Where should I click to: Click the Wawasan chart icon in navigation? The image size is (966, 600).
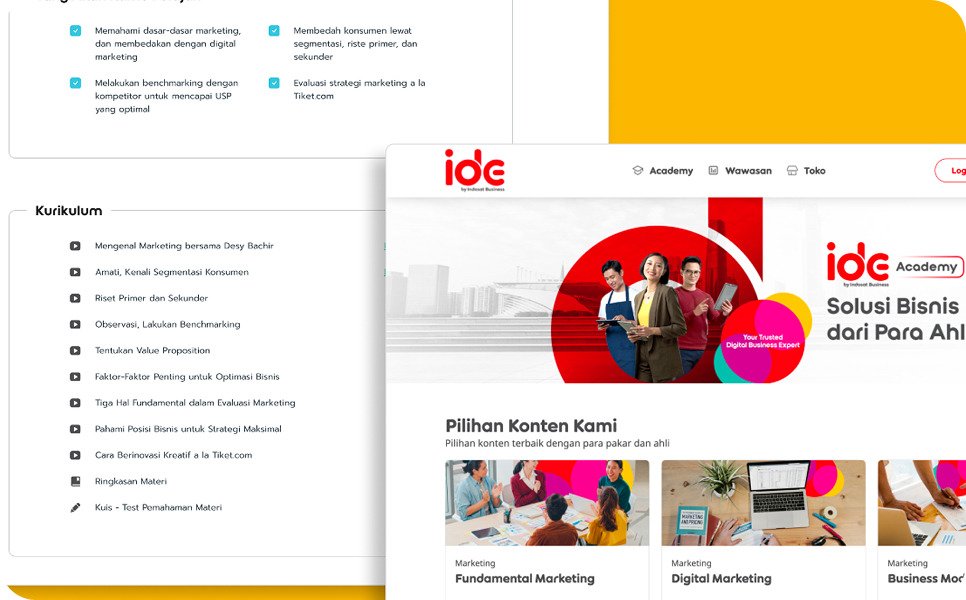pyautogui.click(x=714, y=170)
